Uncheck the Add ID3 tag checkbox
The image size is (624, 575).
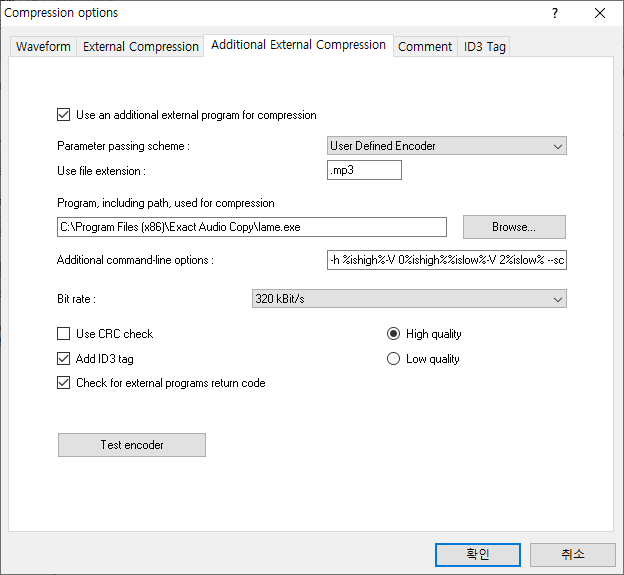click(65, 359)
